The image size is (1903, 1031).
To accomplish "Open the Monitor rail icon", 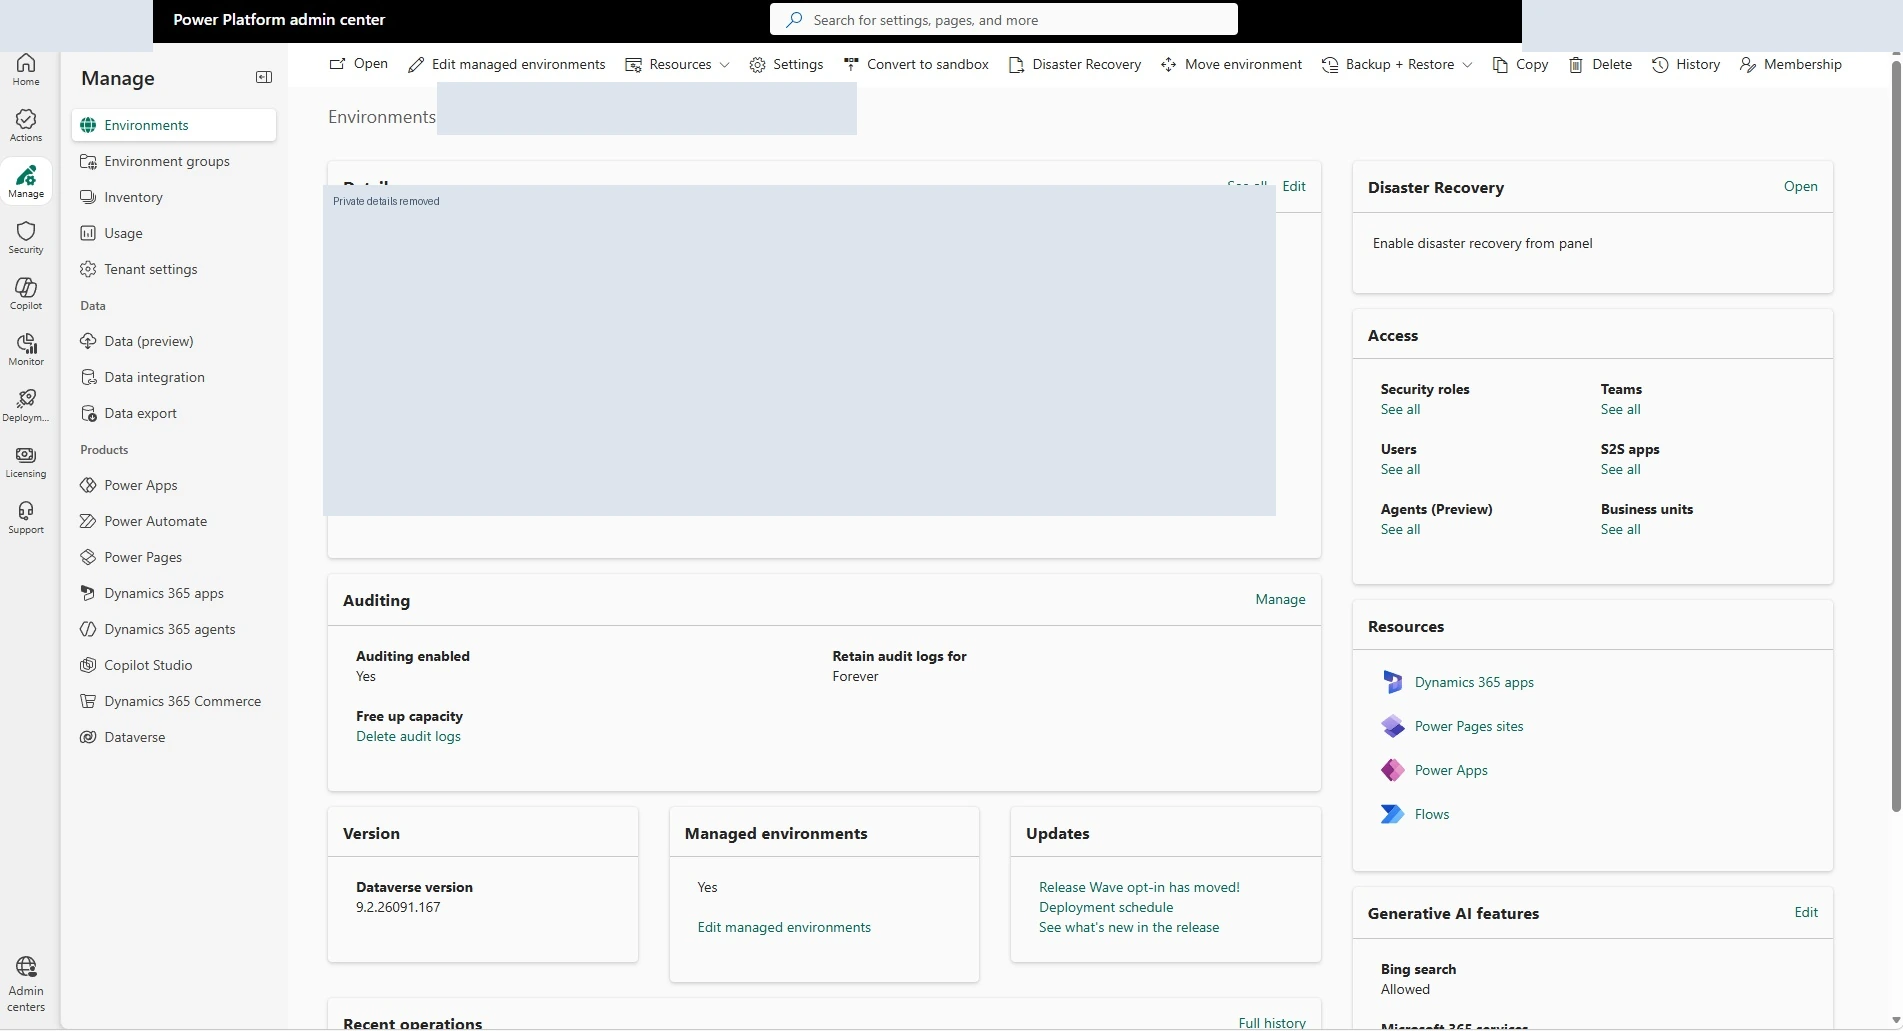I will [26, 349].
